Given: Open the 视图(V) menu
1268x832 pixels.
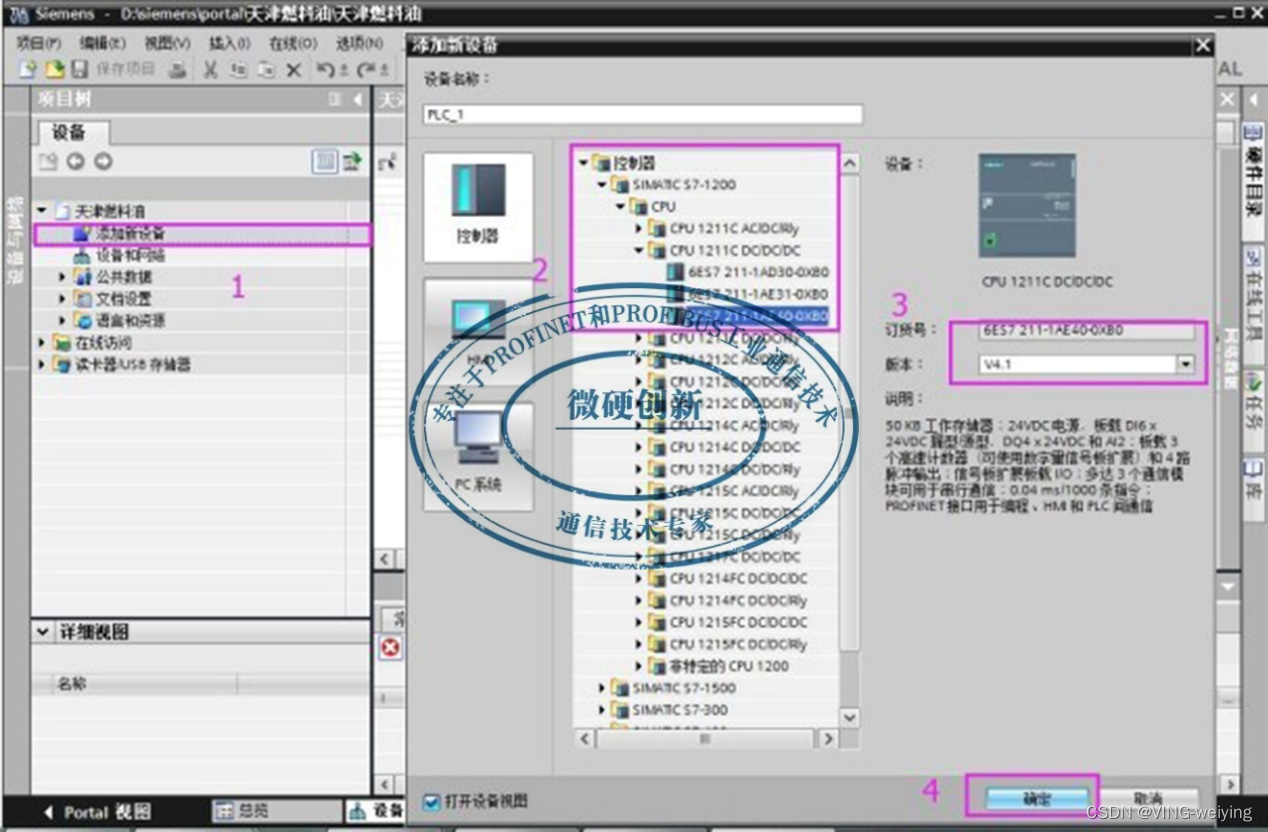Looking at the screenshot, I should 167,43.
